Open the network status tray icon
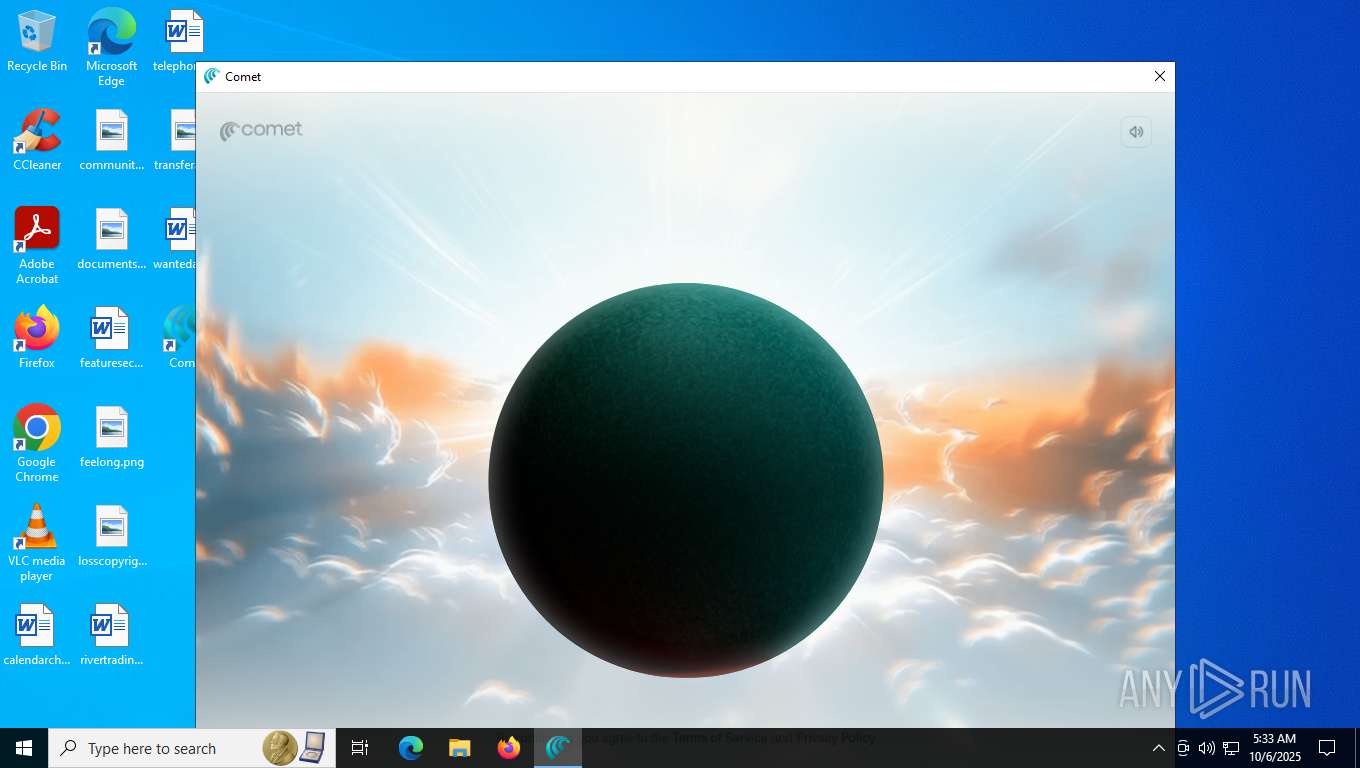 (x=1231, y=748)
